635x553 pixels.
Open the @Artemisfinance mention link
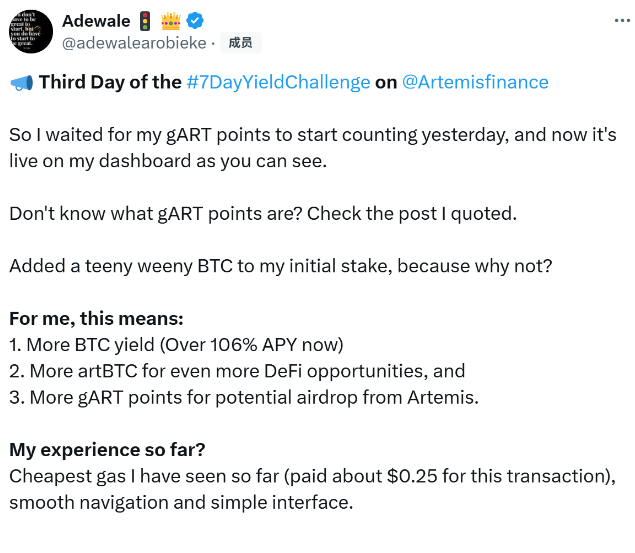click(475, 82)
